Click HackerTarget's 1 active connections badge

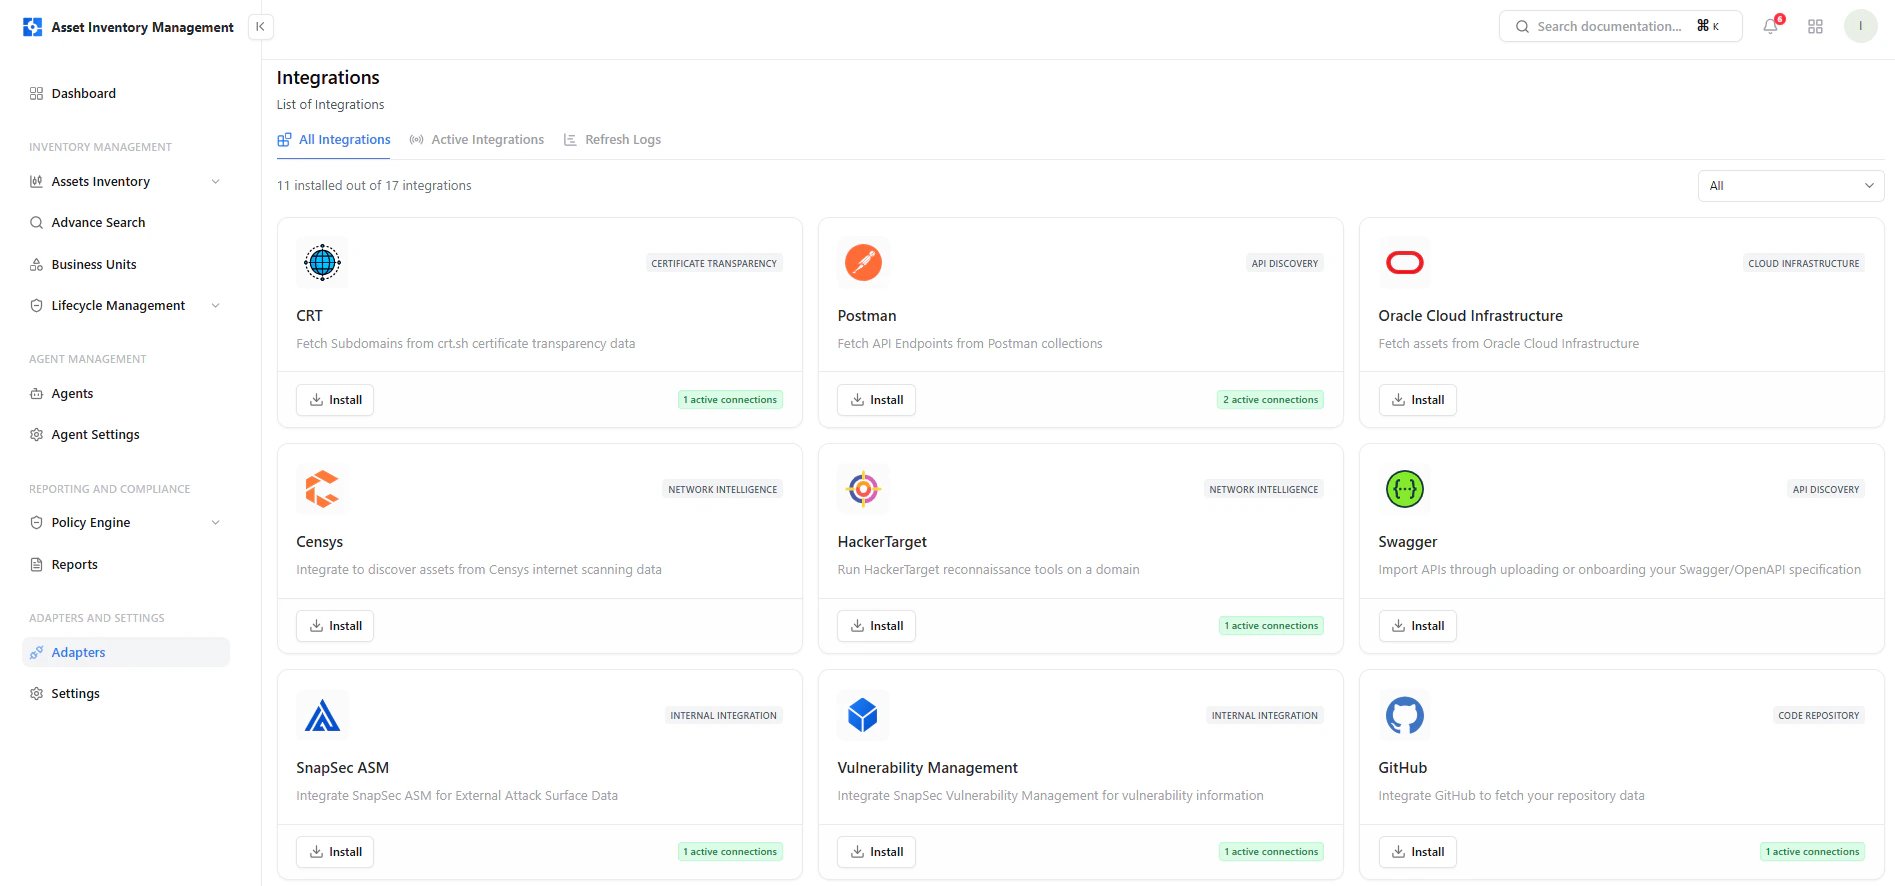1271,626
